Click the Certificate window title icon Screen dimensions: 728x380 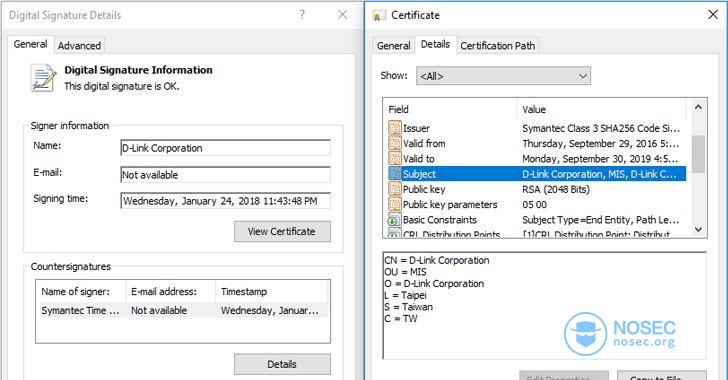pos(379,15)
